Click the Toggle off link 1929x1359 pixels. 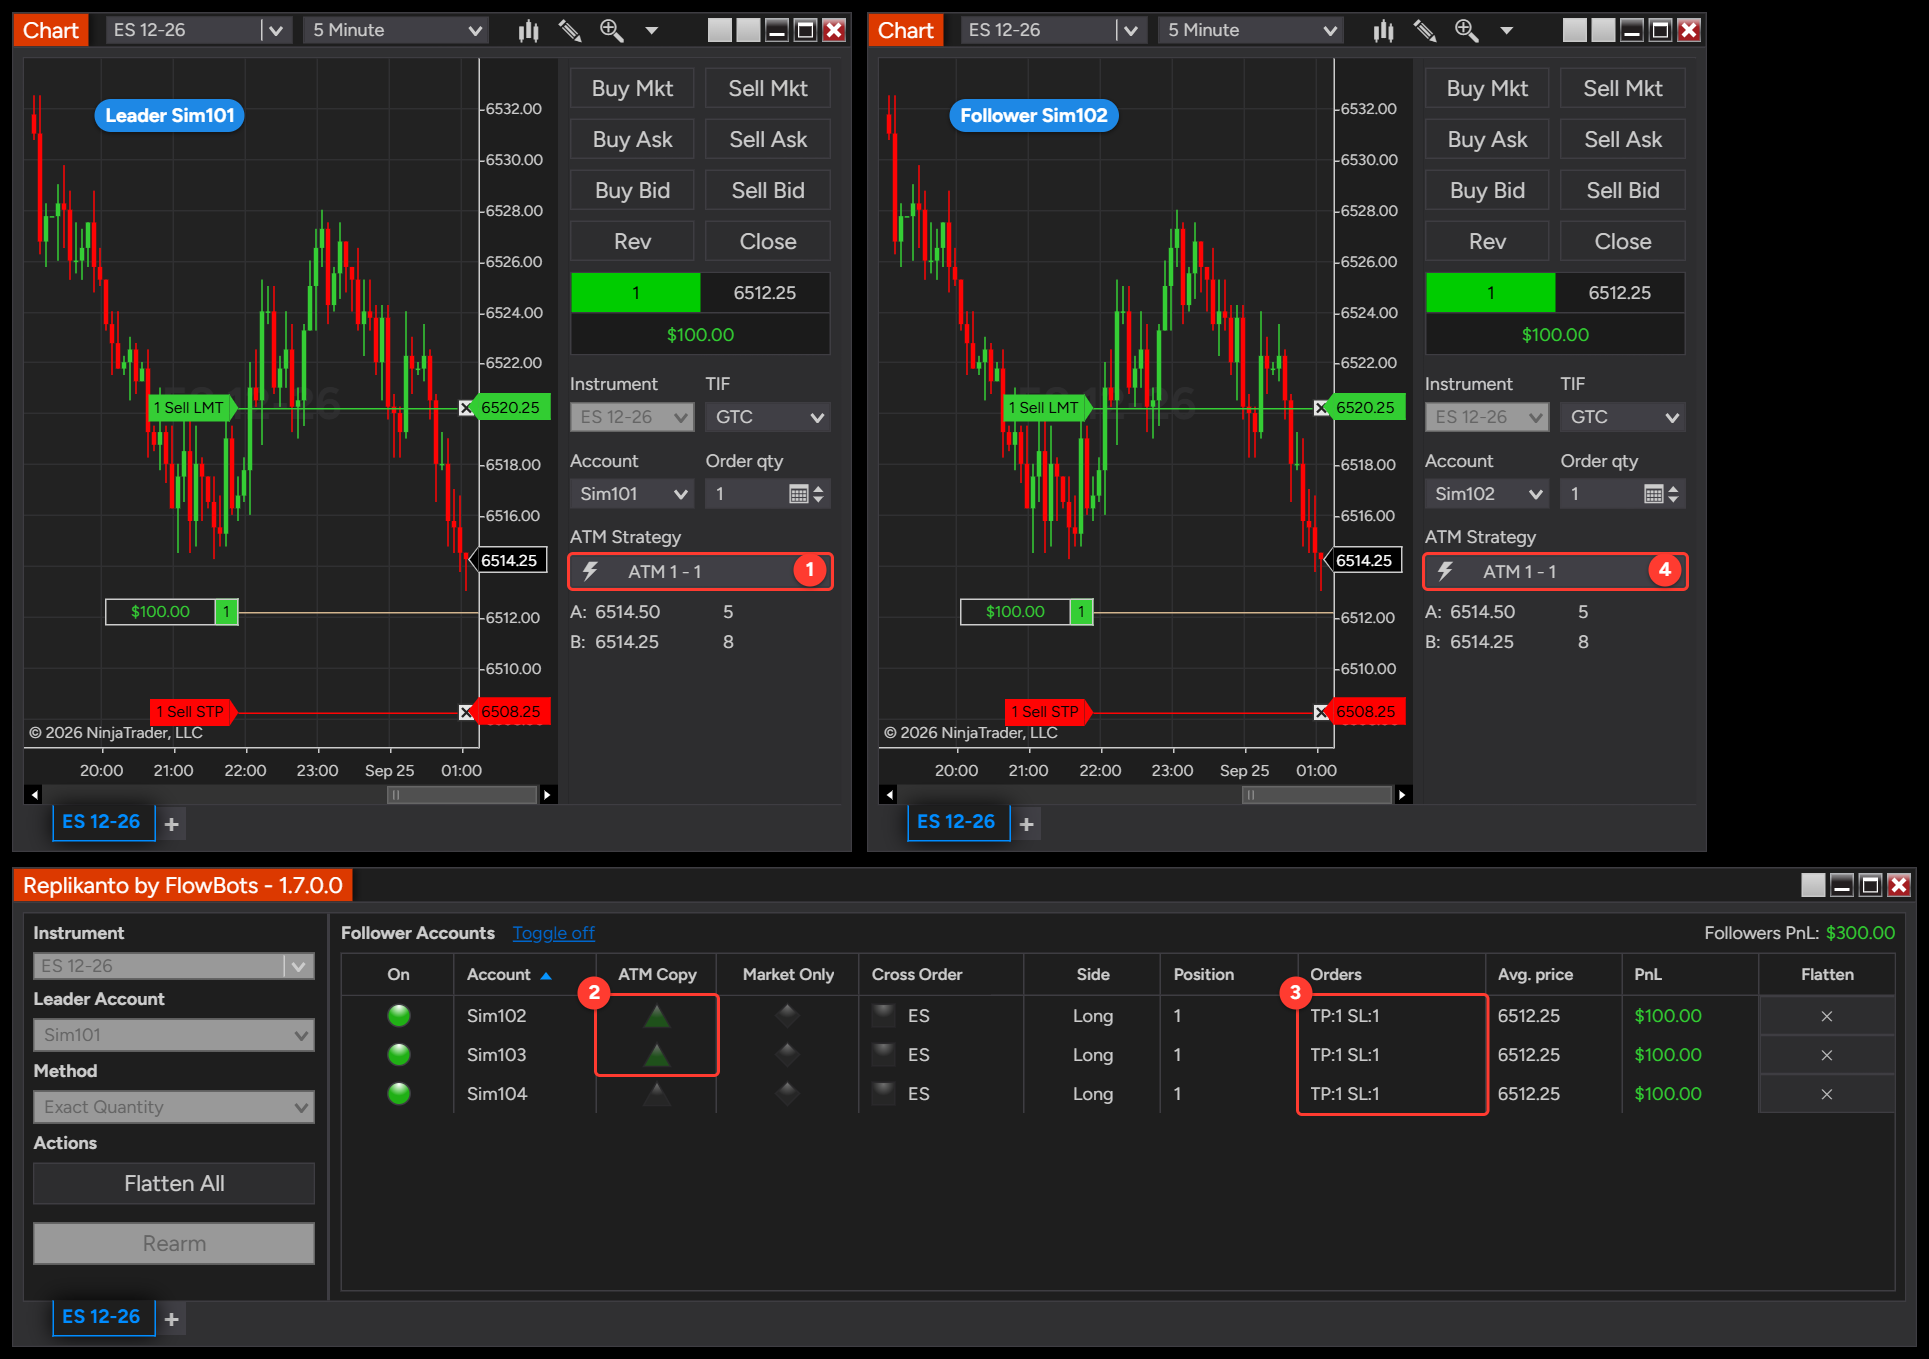point(554,933)
